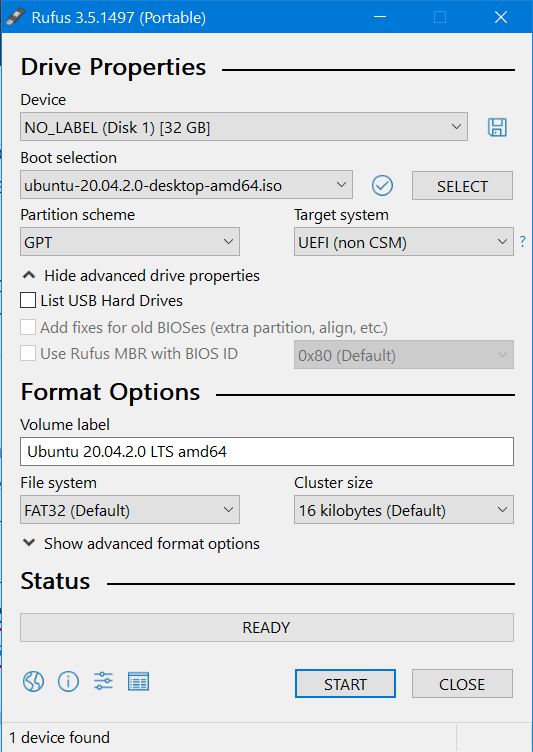Viewport: 533px width, 752px height.
Task: Click the ISO checksum checkmark icon
Action: pyautogui.click(x=382, y=186)
